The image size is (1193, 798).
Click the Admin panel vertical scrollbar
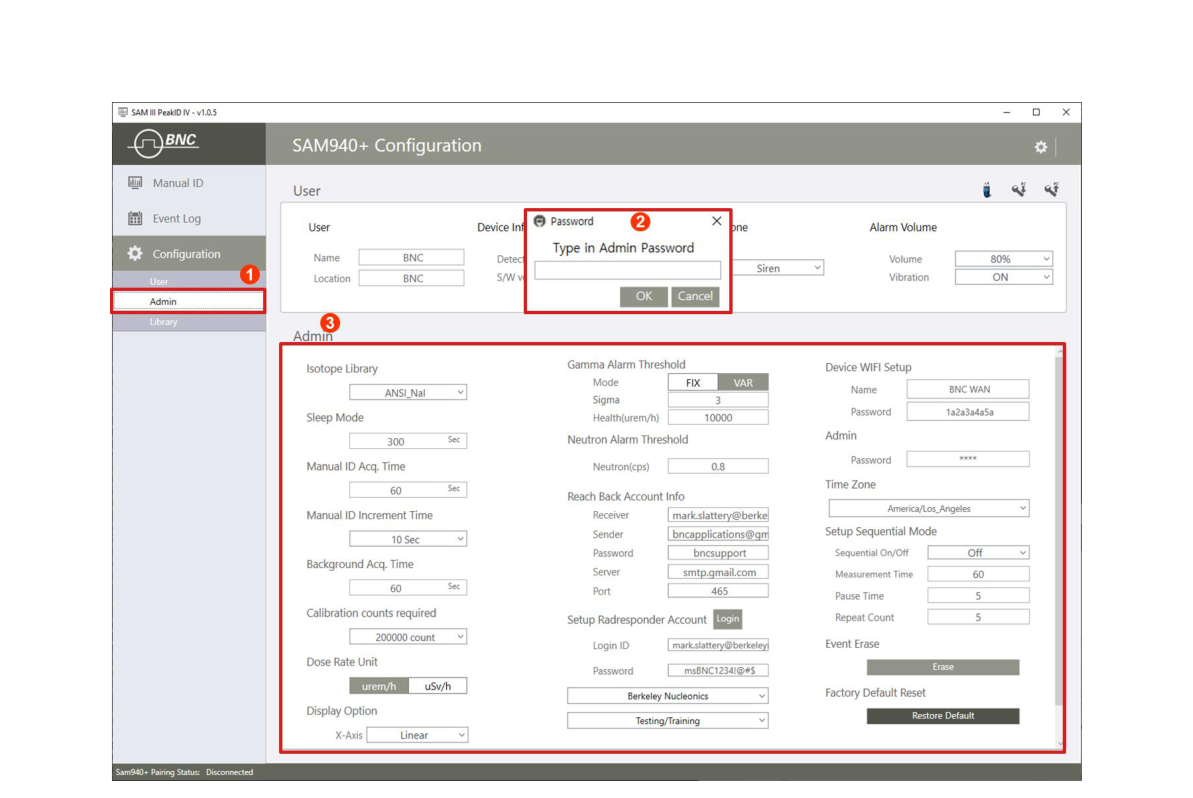pos(1058,533)
